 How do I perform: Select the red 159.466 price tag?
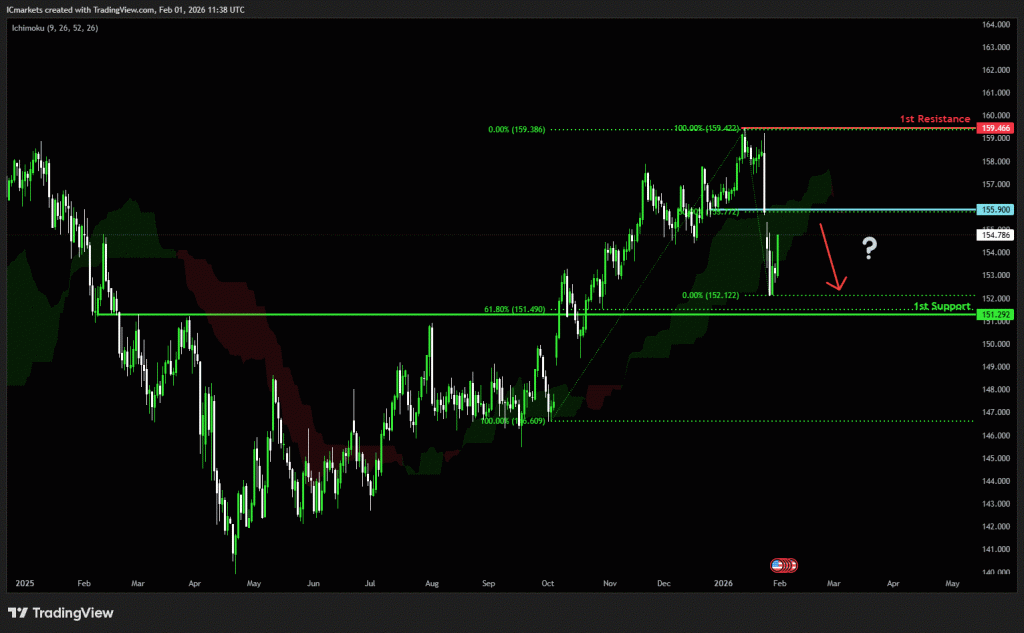996,129
